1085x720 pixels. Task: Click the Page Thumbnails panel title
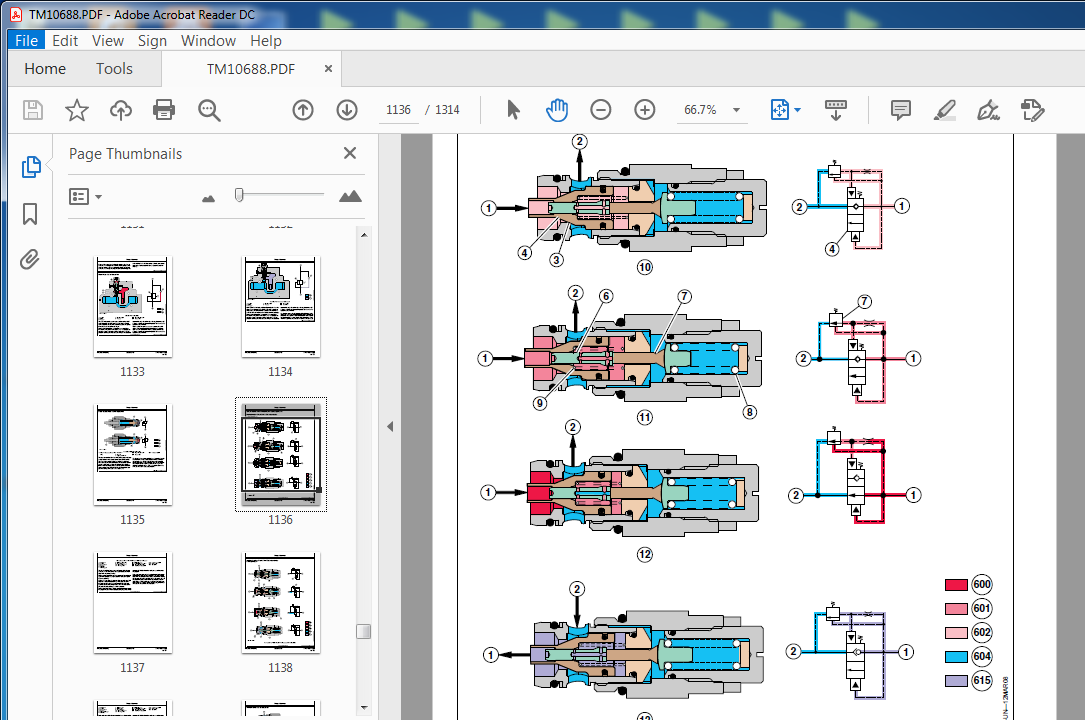(x=125, y=154)
